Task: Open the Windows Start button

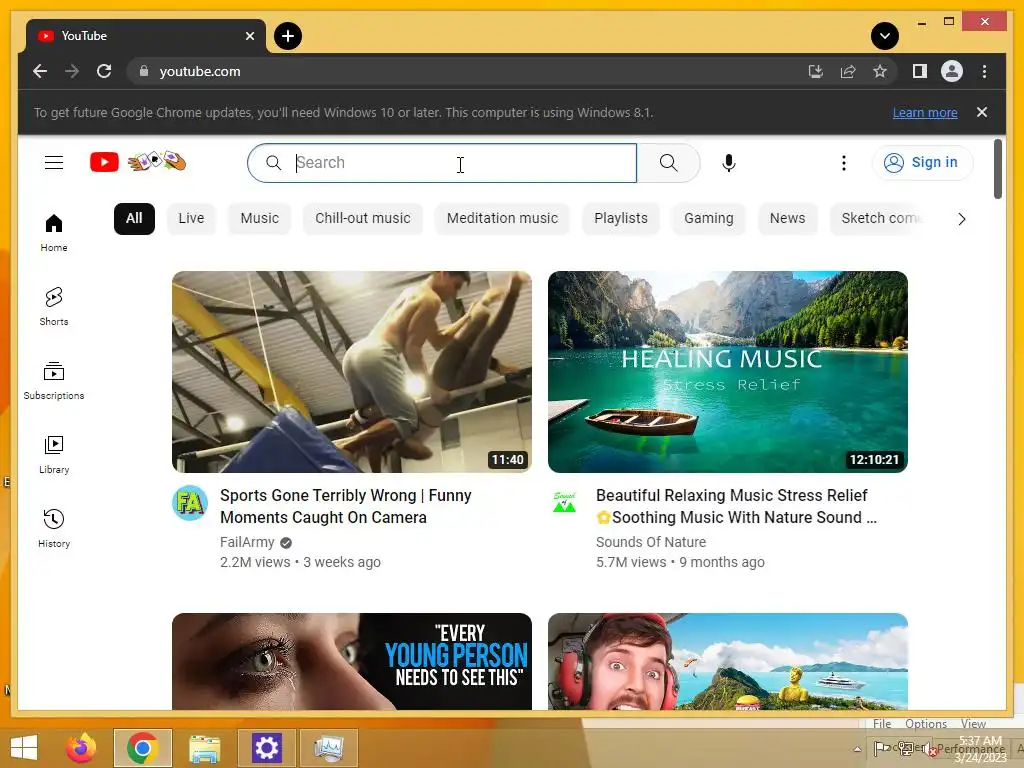Action: (x=24, y=748)
